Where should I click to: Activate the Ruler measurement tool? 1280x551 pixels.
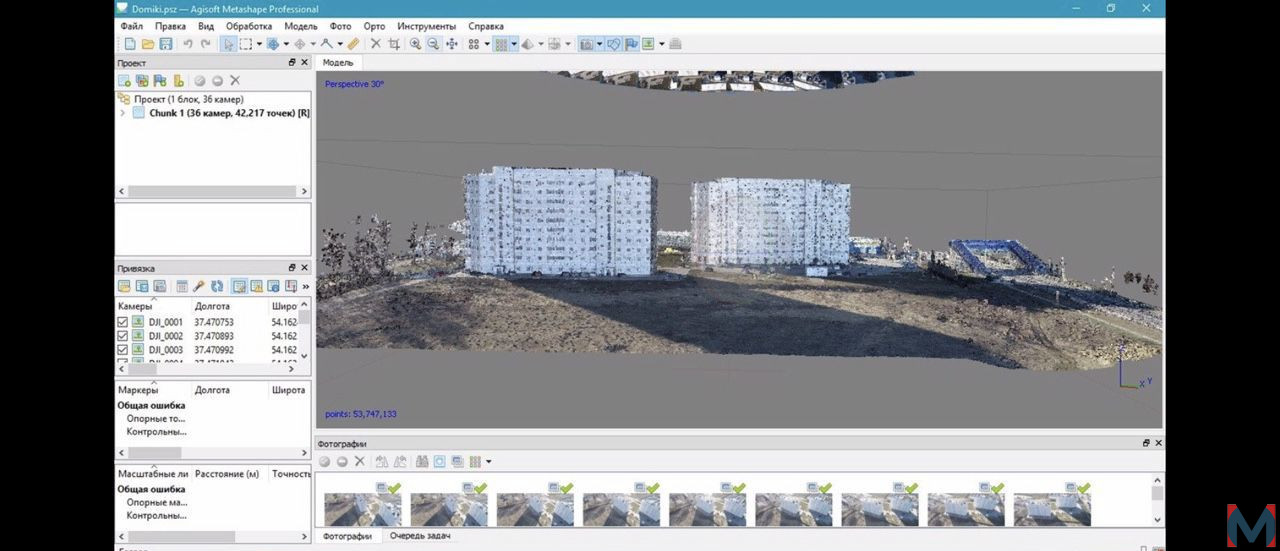[354, 44]
